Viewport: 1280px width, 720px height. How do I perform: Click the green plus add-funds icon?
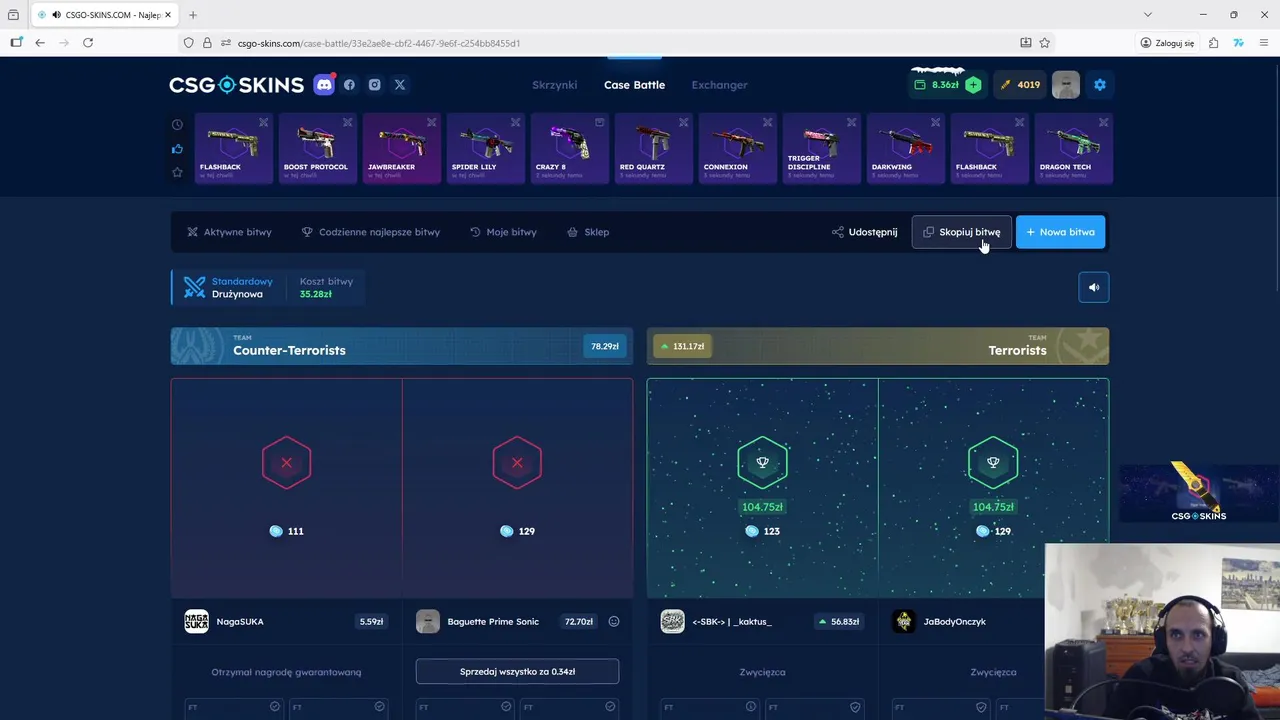pos(973,85)
